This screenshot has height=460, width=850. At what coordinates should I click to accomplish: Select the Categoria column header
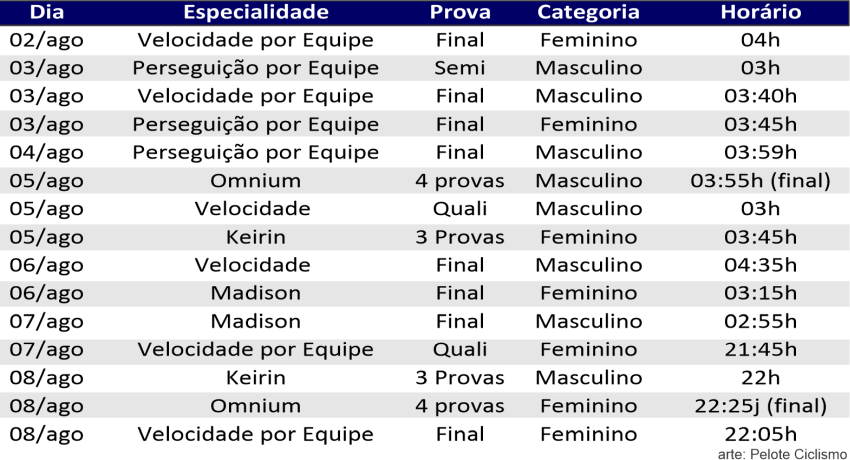588,13
